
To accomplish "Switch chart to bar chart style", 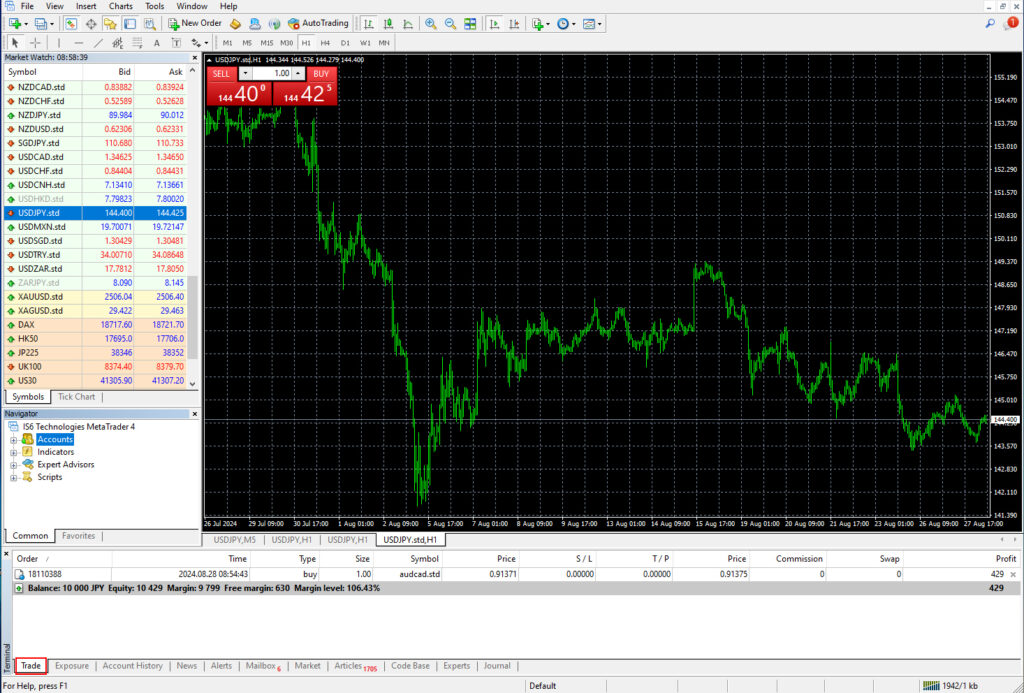I will pos(369,24).
